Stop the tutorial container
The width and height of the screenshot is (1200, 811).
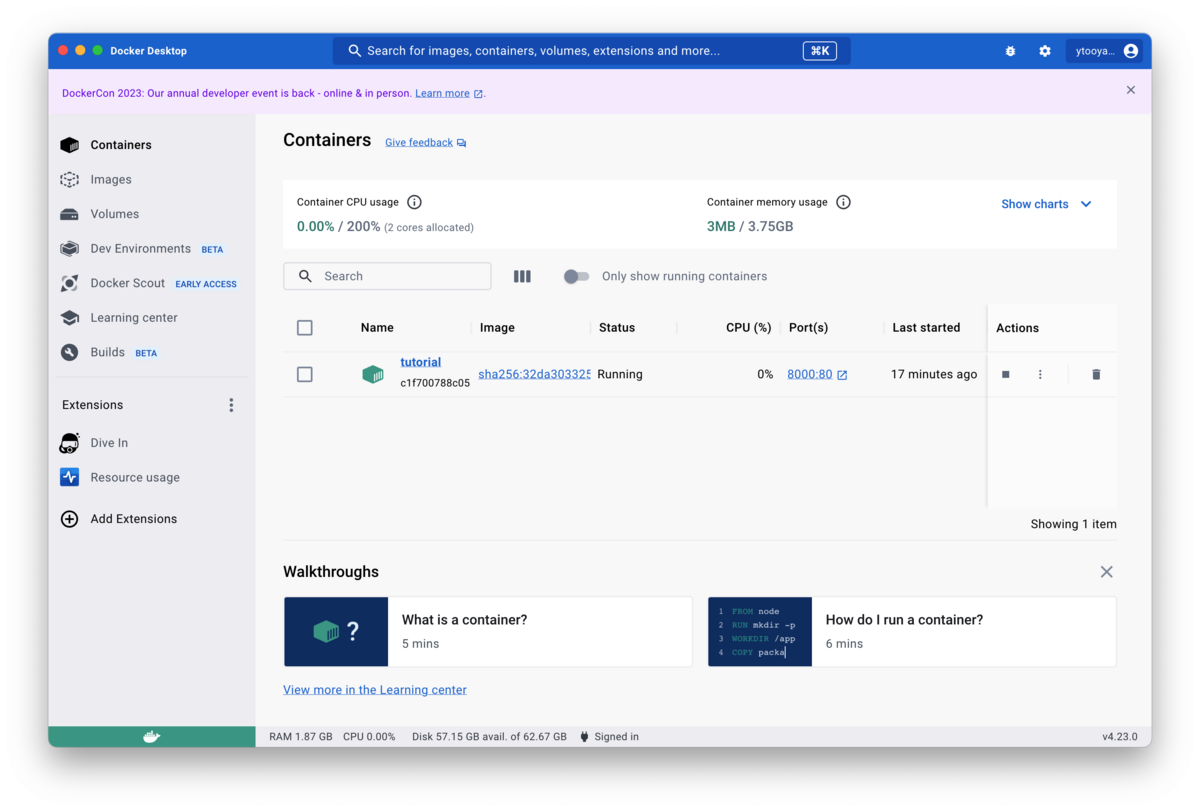pos(1006,374)
